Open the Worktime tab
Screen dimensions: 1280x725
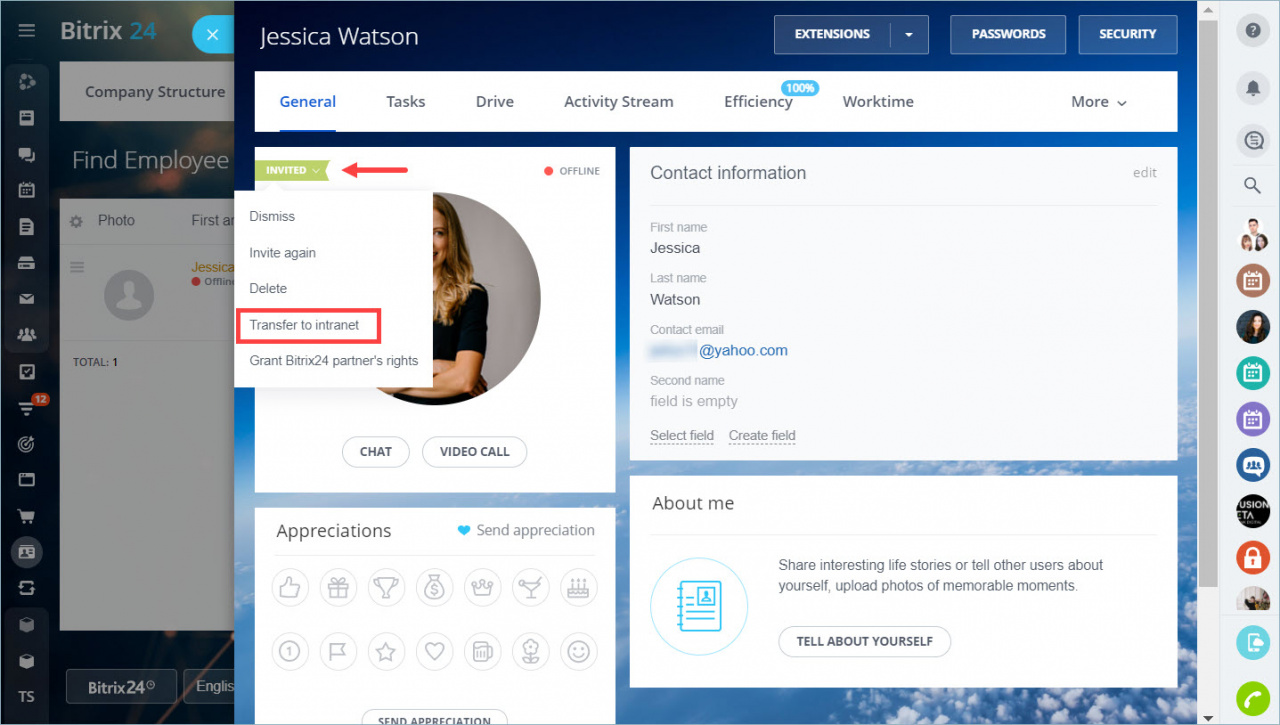click(878, 102)
